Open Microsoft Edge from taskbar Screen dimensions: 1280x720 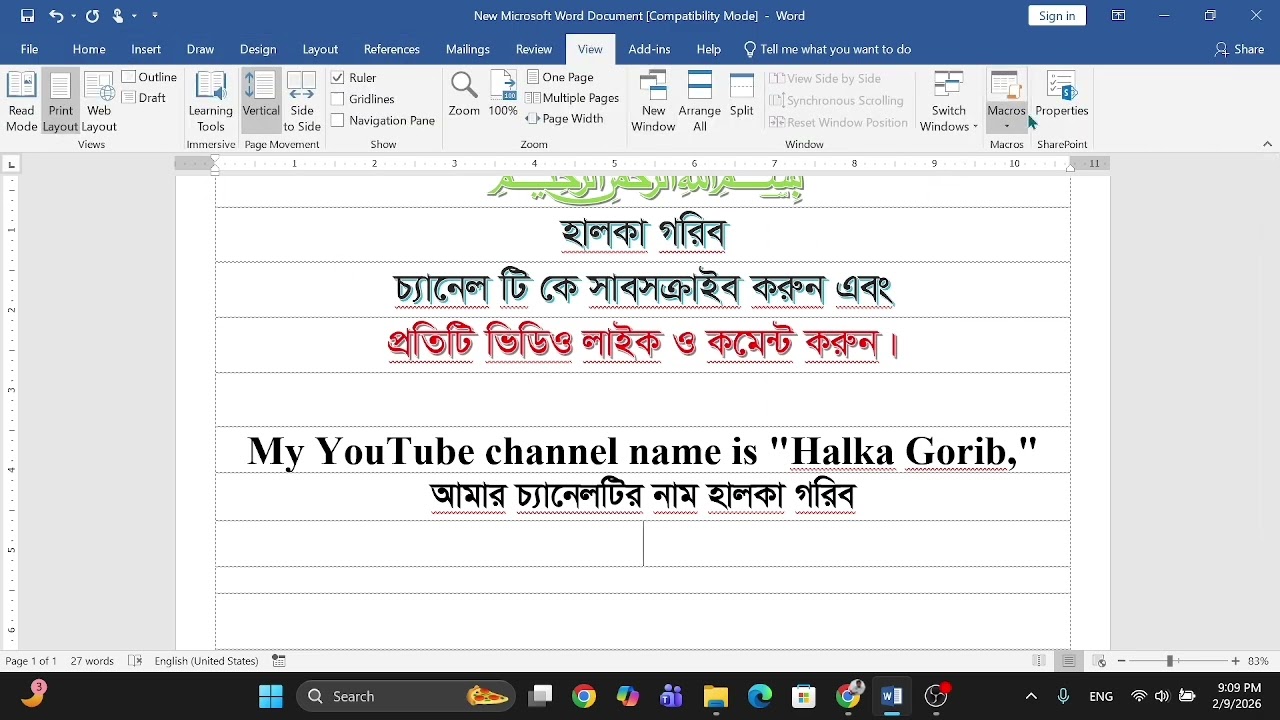(760, 696)
